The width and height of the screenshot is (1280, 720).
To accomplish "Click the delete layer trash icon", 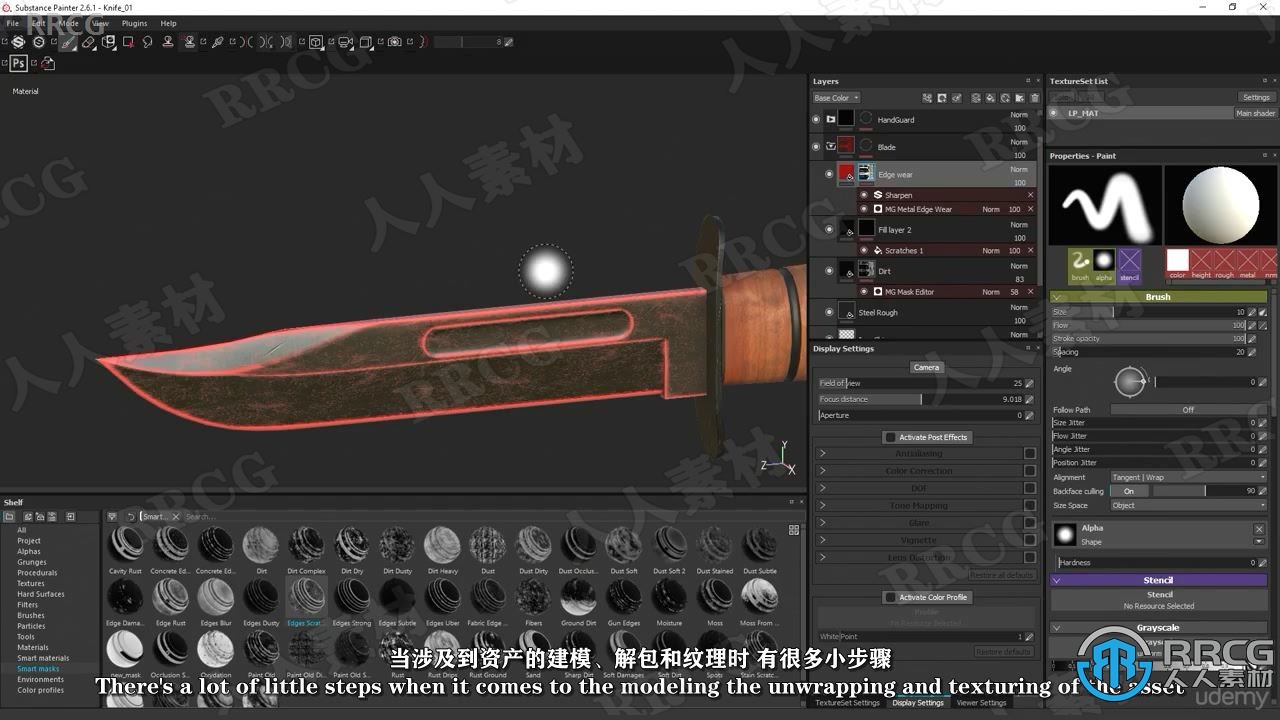I will (x=1035, y=98).
